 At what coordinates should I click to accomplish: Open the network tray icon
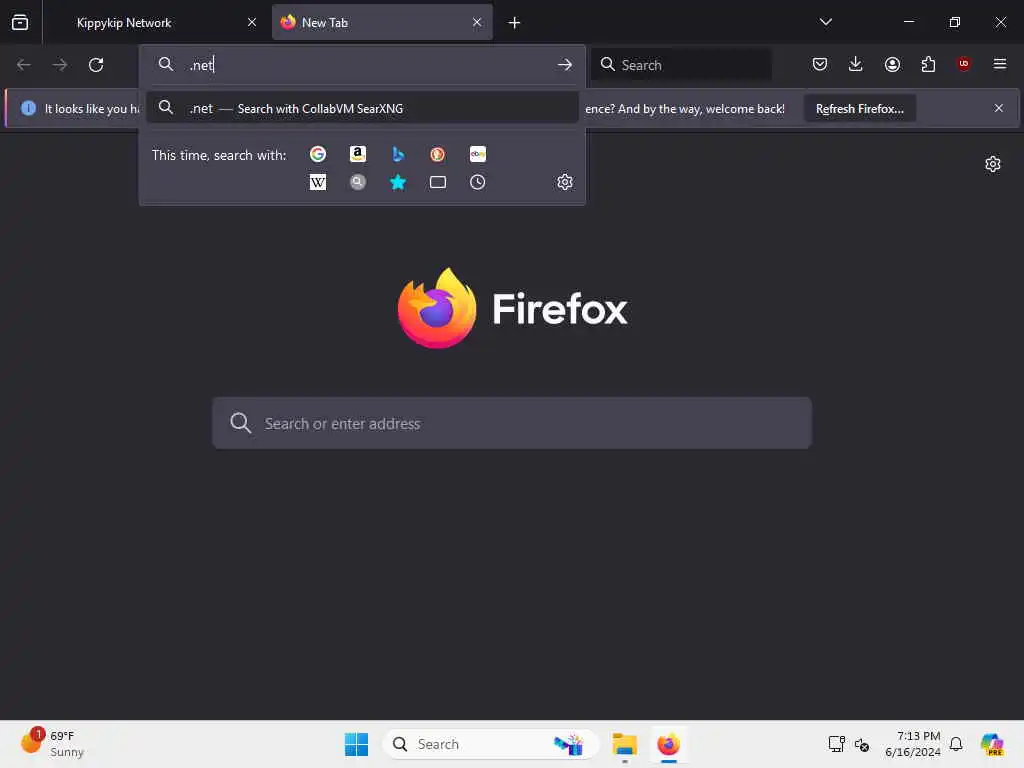click(837, 744)
